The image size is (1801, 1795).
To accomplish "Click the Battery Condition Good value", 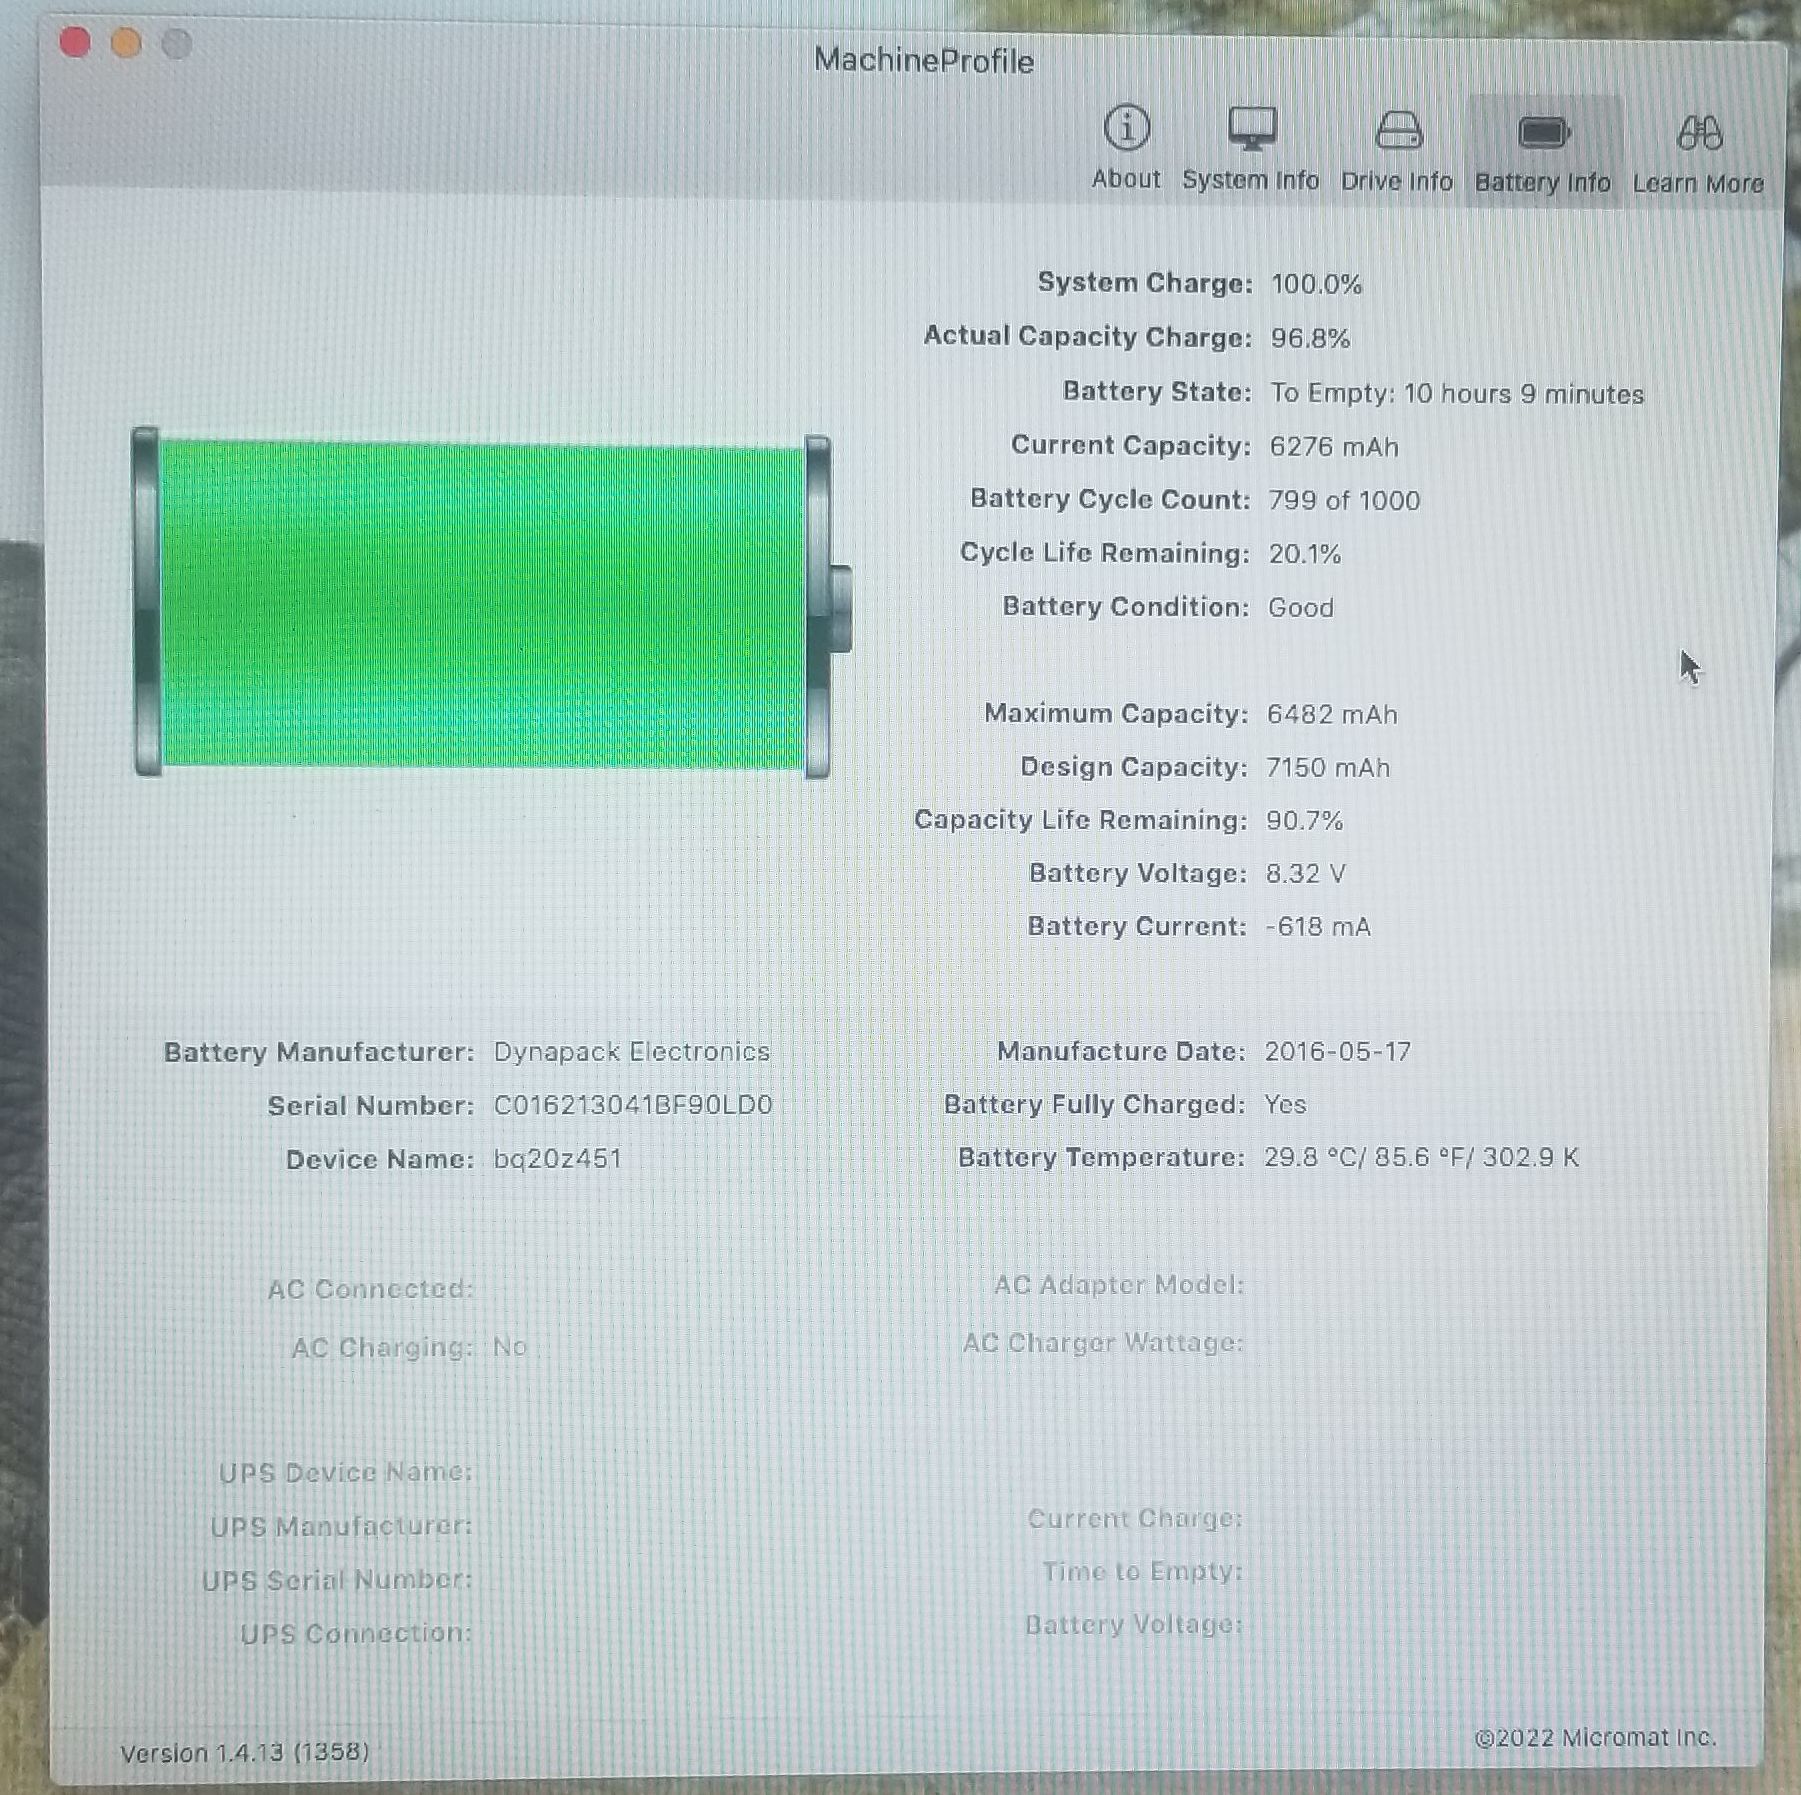I will pyautogui.click(x=1300, y=608).
